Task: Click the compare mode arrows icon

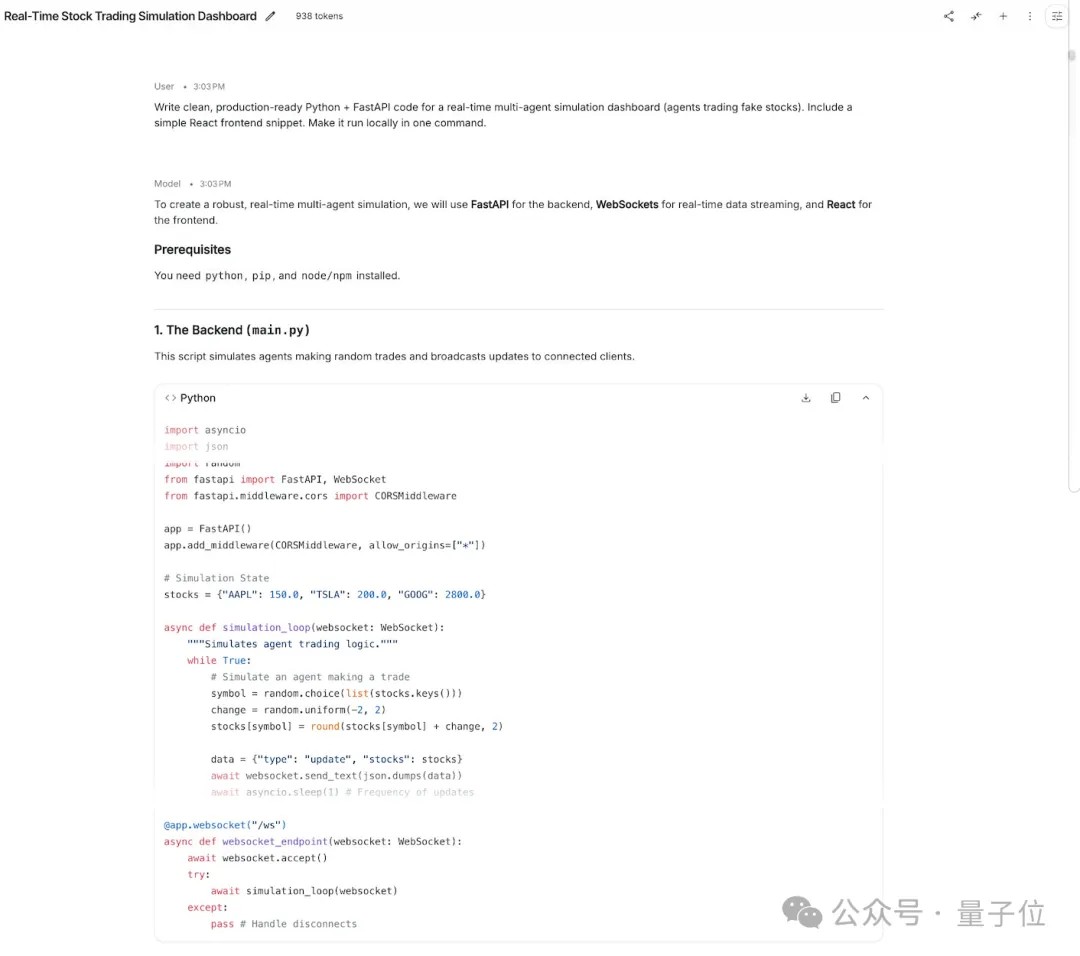Action: coord(976,17)
